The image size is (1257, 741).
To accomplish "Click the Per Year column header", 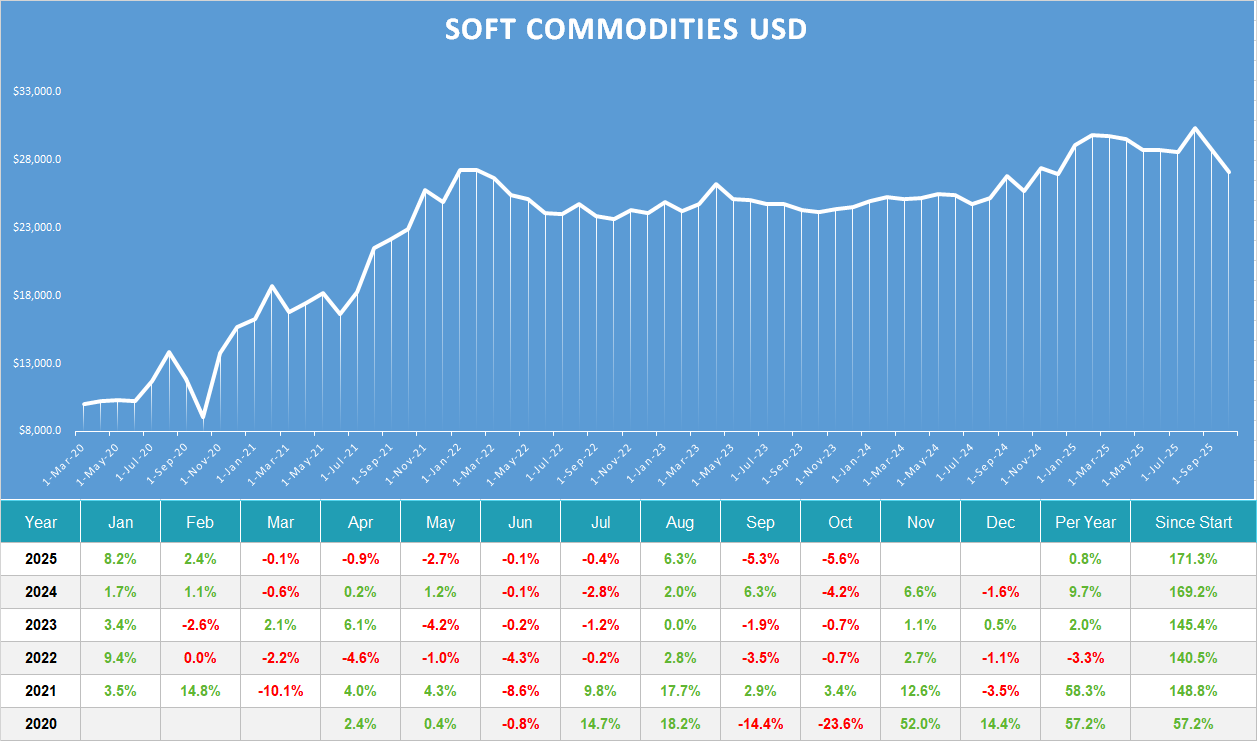I will pos(1085,522).
